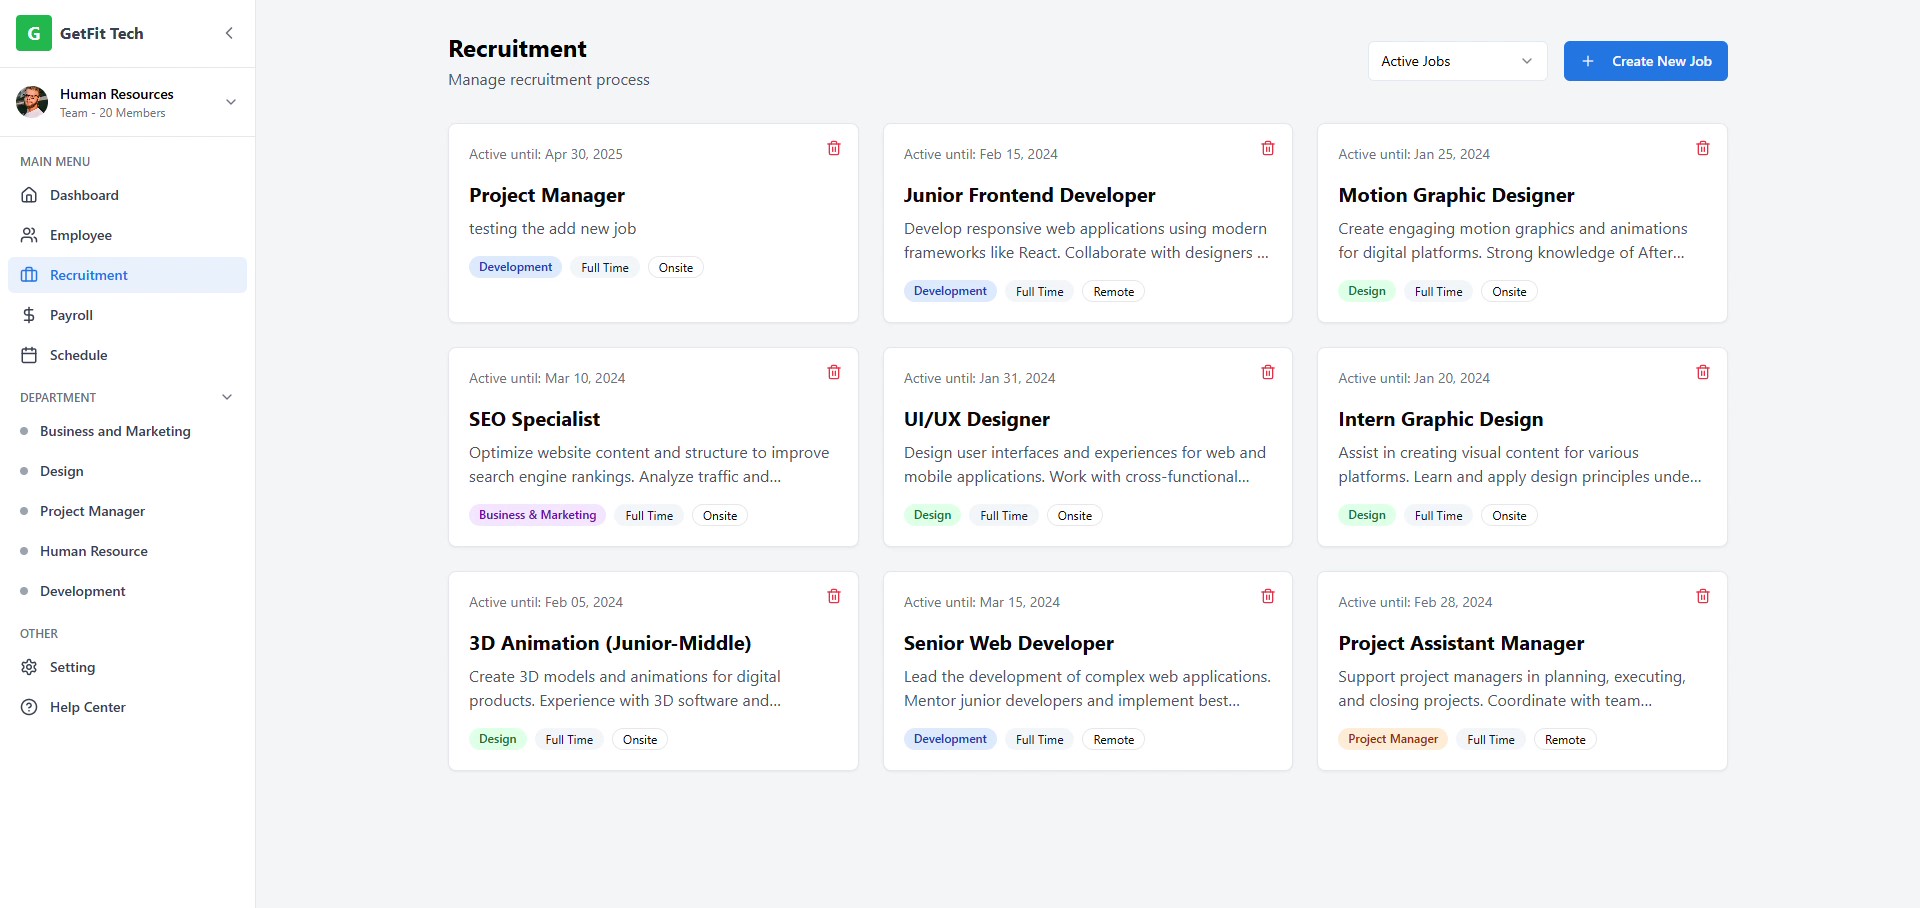Screen dimensions: 1920x908
Task: Click the Dashboard icon in the sidebar
Action: point(30,195)
